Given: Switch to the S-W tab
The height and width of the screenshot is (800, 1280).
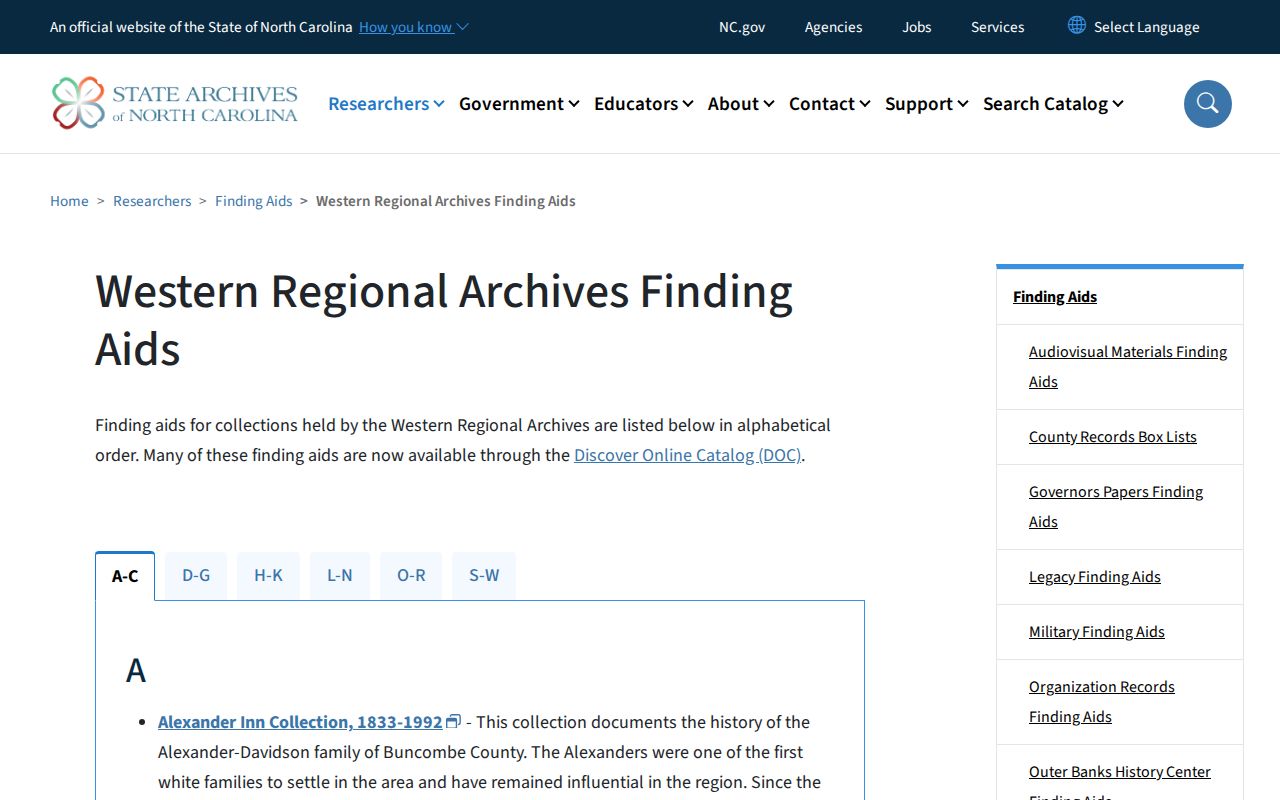Looking at the screenshot, I should (x=484, y=575).
